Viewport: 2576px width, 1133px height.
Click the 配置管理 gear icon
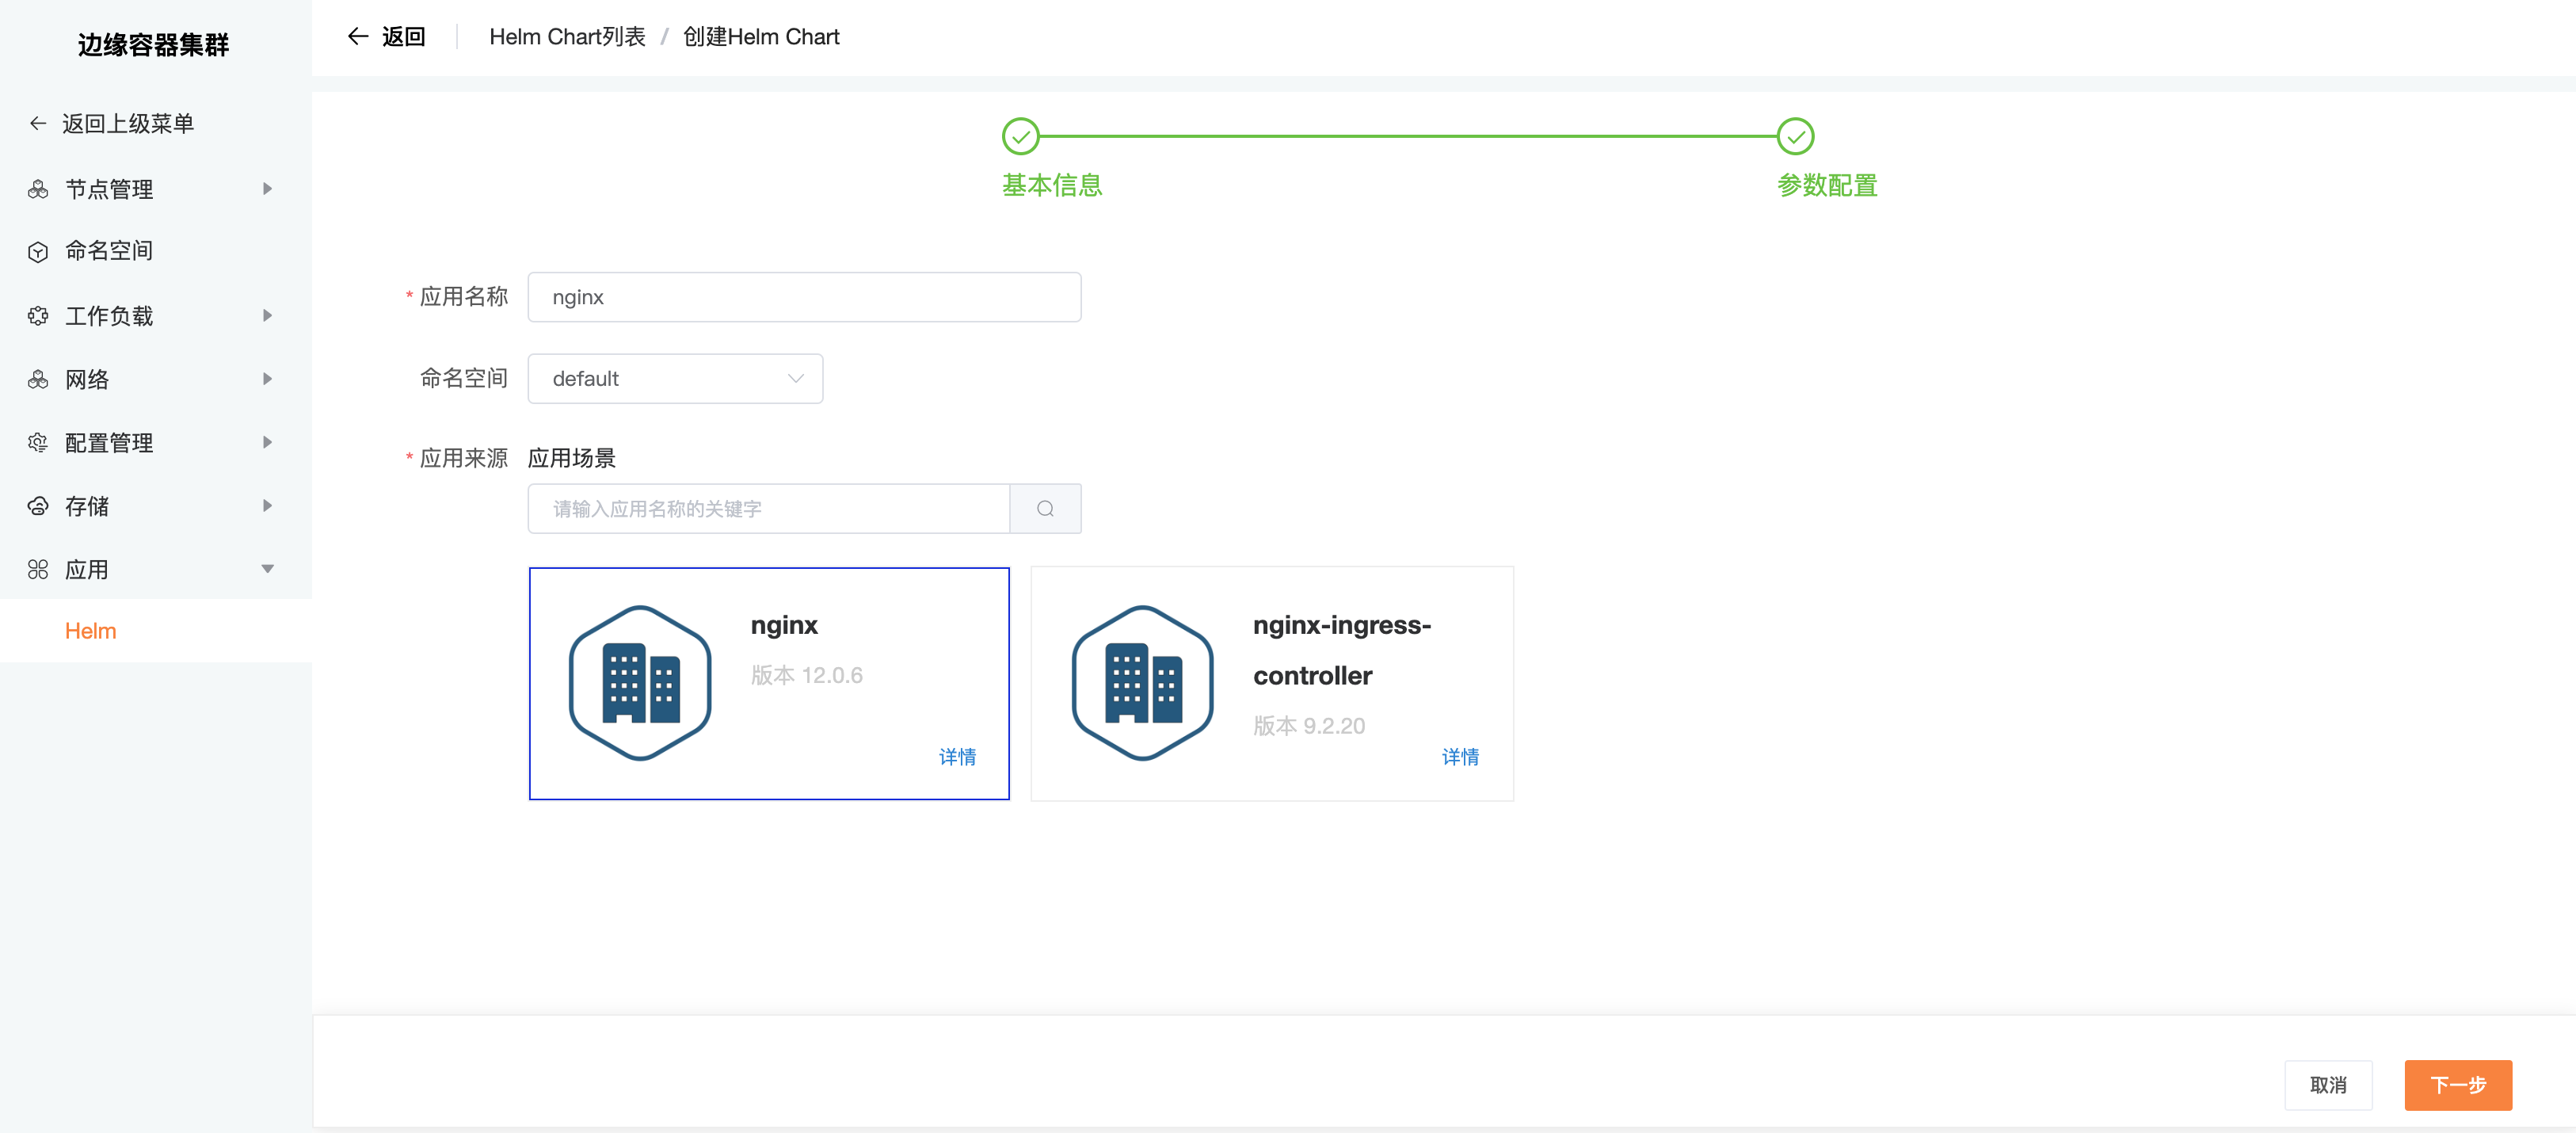38,442
